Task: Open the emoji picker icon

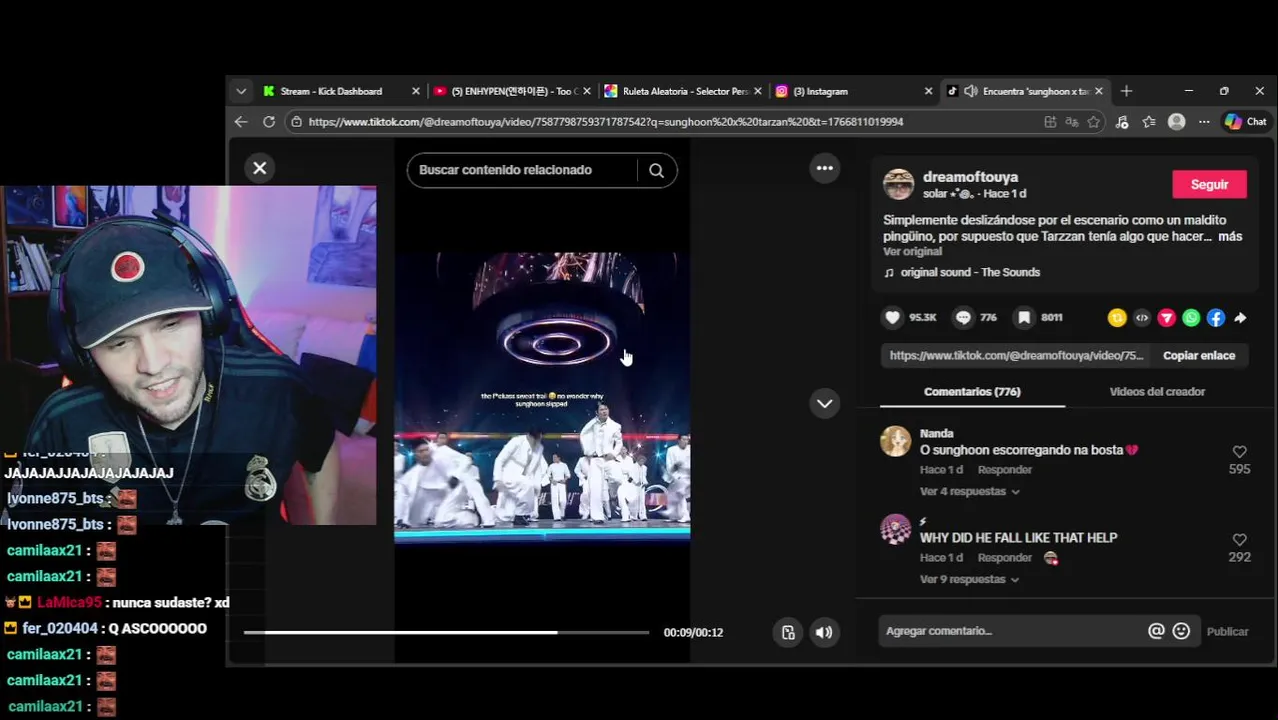Action: click(1181, 631)
